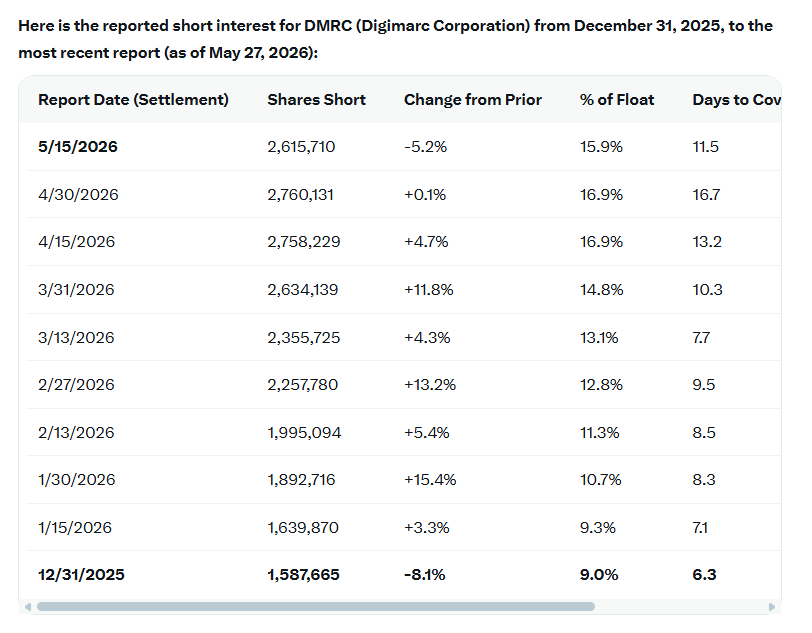Click shares short value 2,760,131

coord(300,194)
